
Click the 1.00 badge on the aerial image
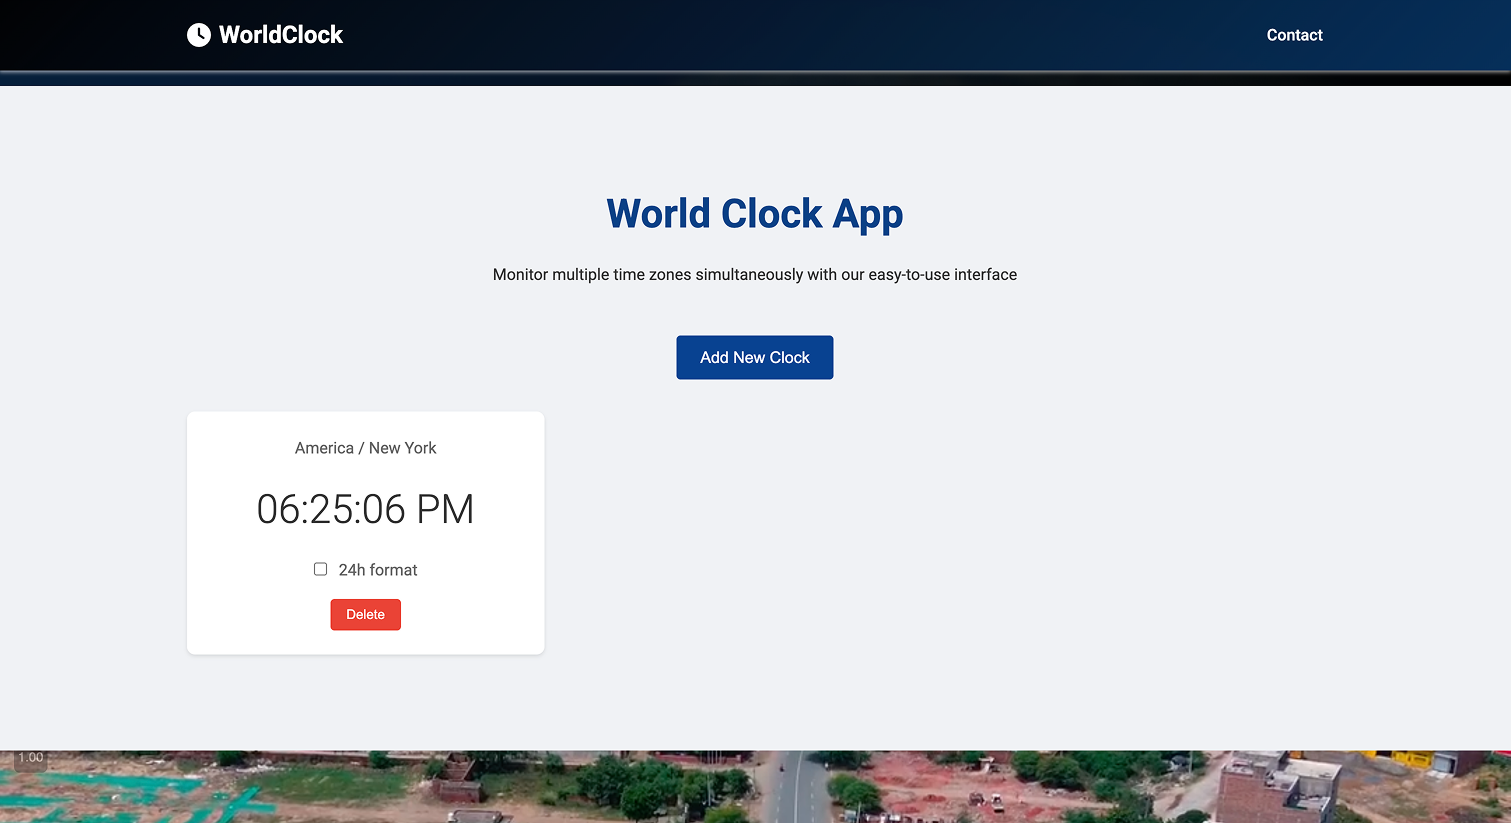pos(30,758)
